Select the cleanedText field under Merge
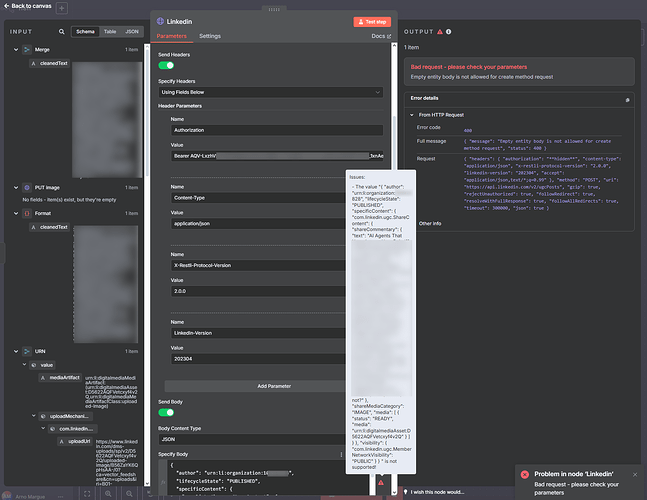This screenshot has height=500, width=647. click(x=50, y=63)
